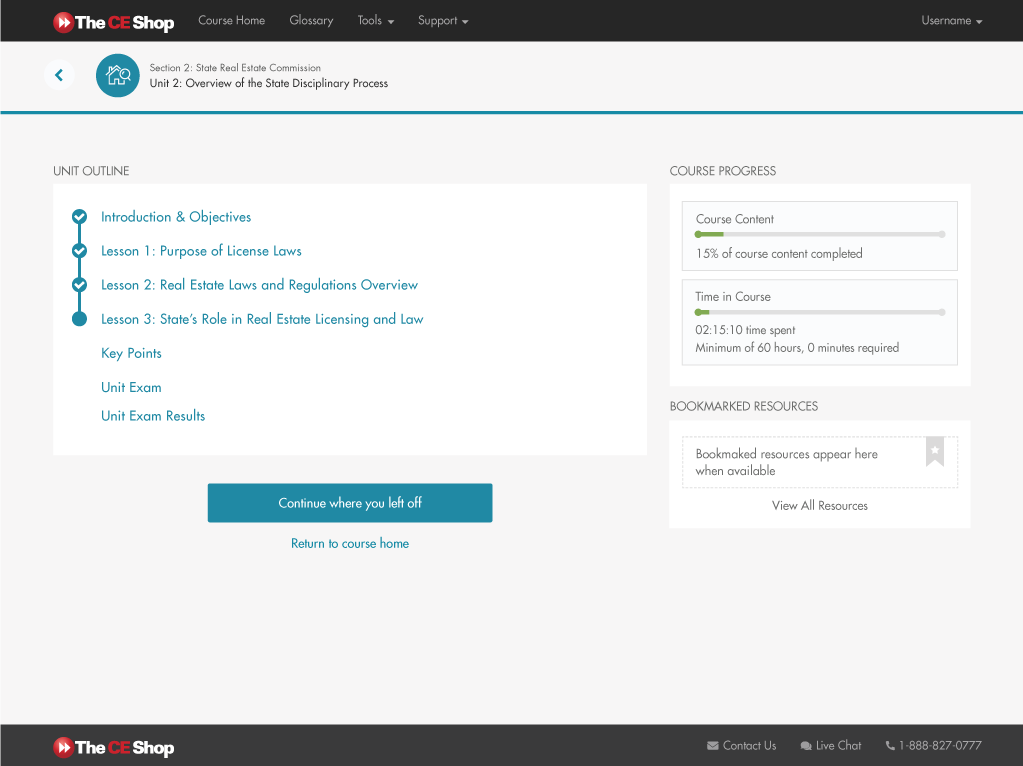1023x766 pixels.
Task: Go to Course Home in navigation
Action: pos(232,21)
